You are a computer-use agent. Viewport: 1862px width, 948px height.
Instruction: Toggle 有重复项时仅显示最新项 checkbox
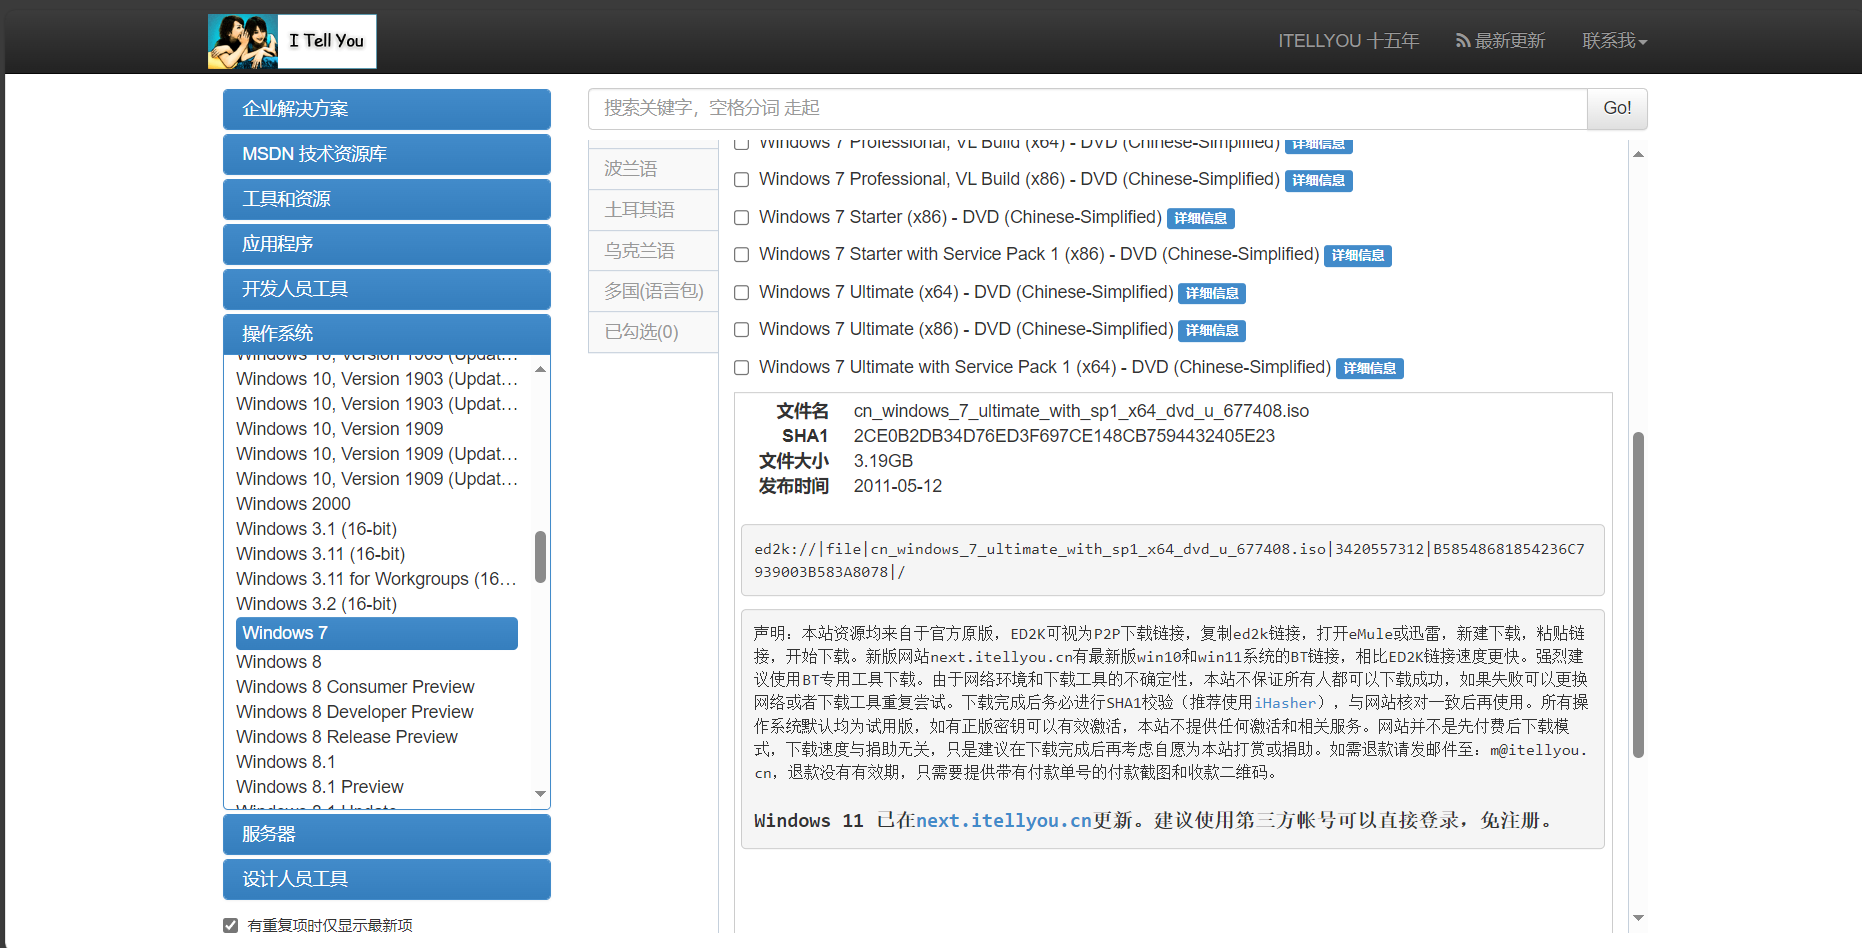tap(231, 925)
